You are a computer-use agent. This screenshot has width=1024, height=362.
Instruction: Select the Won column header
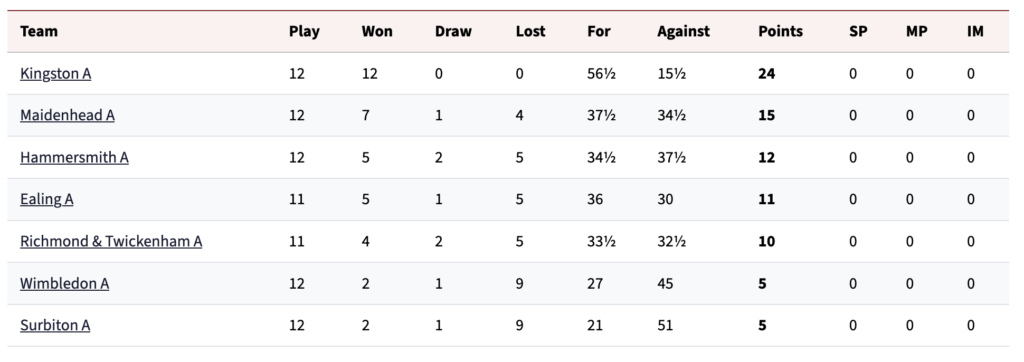(377, 31)
